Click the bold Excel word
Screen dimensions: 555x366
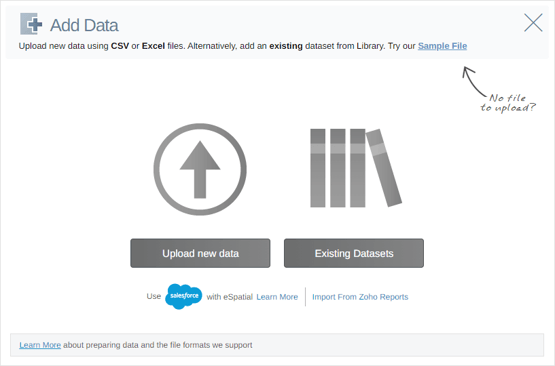pos(153,46)
